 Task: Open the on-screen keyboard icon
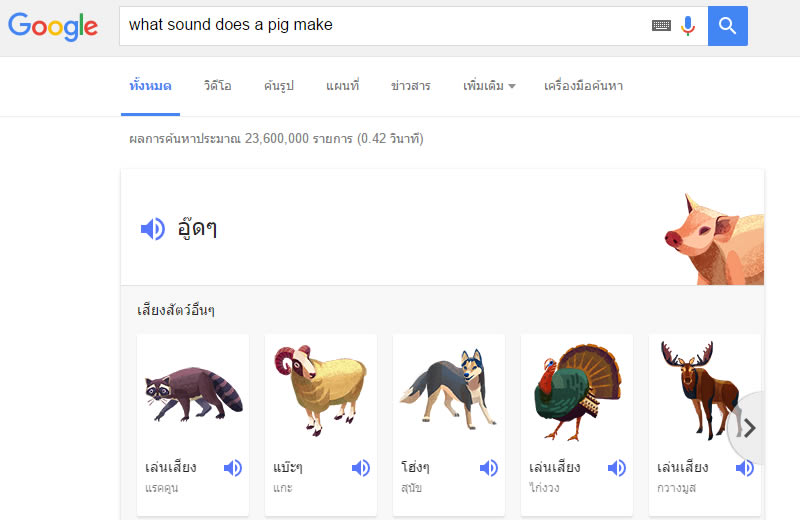click(661, 26)
